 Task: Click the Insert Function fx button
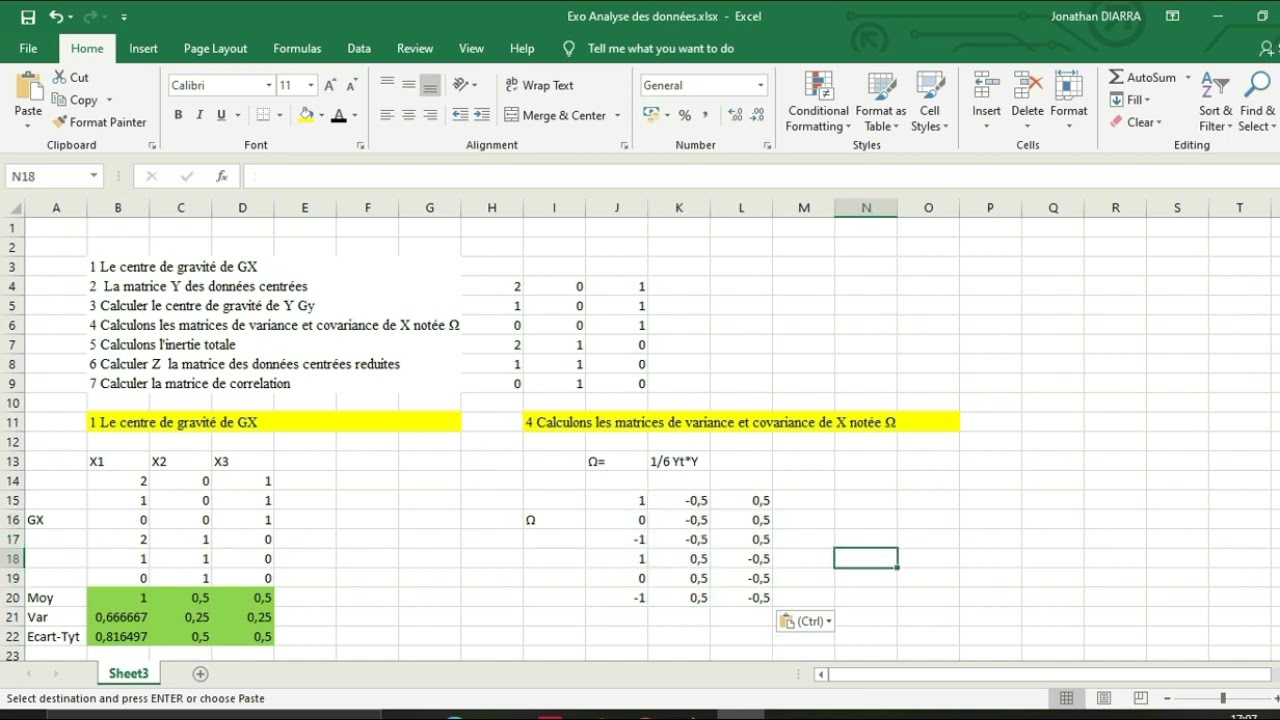(x=222, y=176)
